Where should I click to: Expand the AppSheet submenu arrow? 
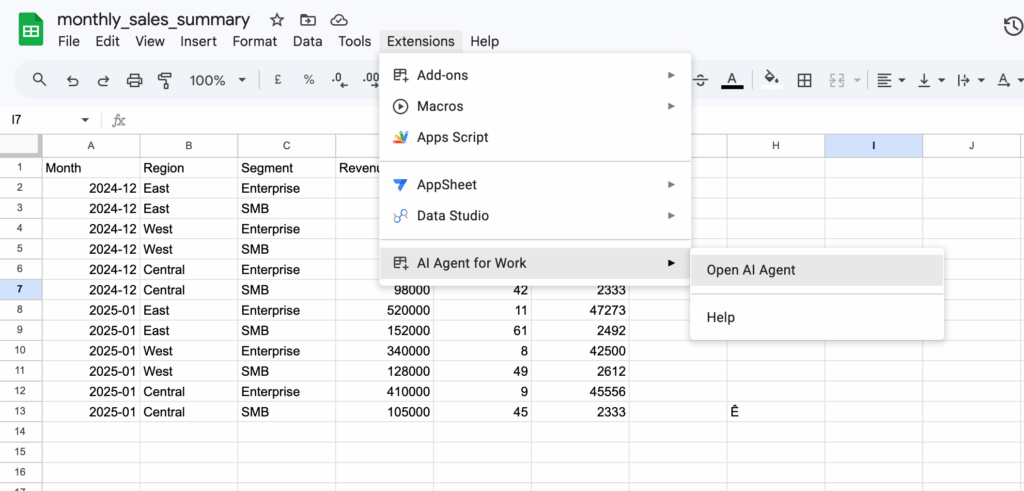click(x=671, y=185)
